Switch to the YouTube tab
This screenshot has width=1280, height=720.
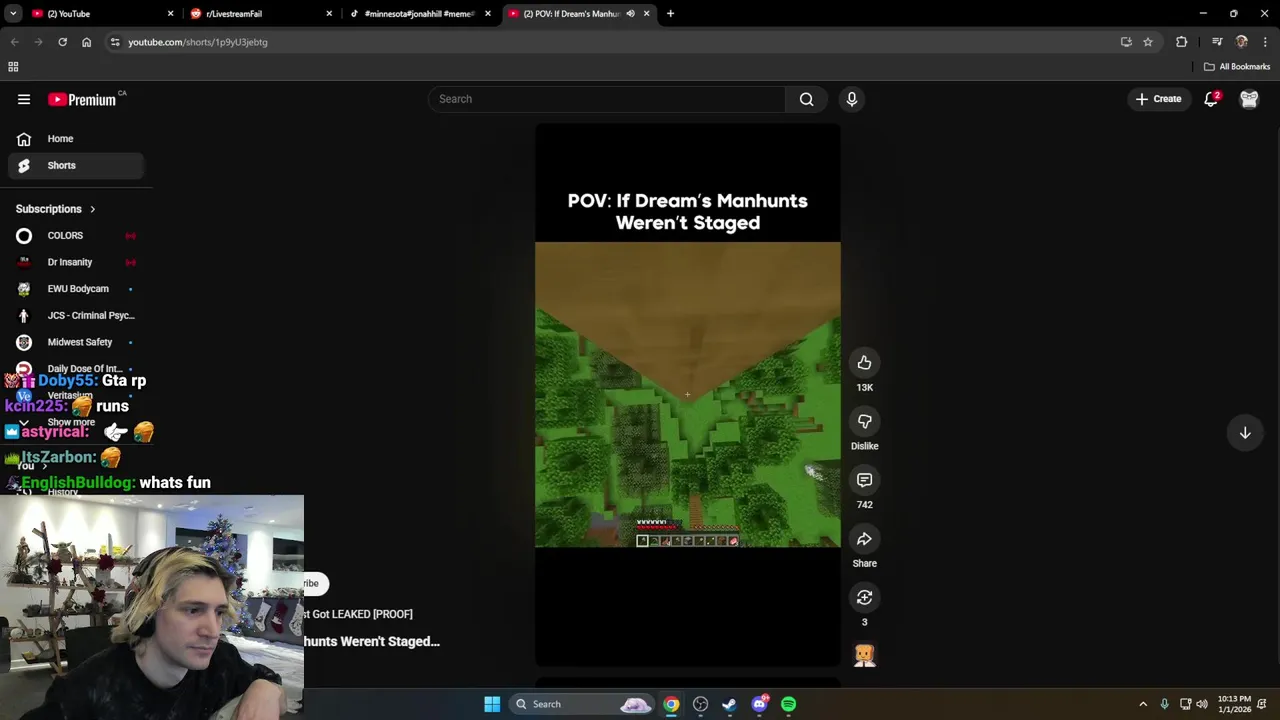coord(100,13)
